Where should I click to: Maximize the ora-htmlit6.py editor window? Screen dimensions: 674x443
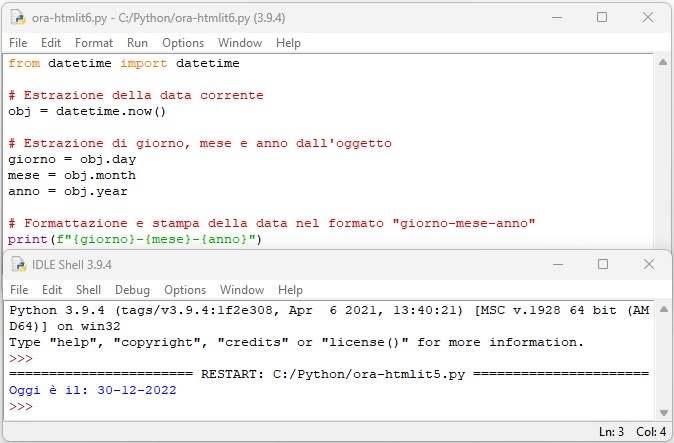pyautogui.click(x=602, y=17)
